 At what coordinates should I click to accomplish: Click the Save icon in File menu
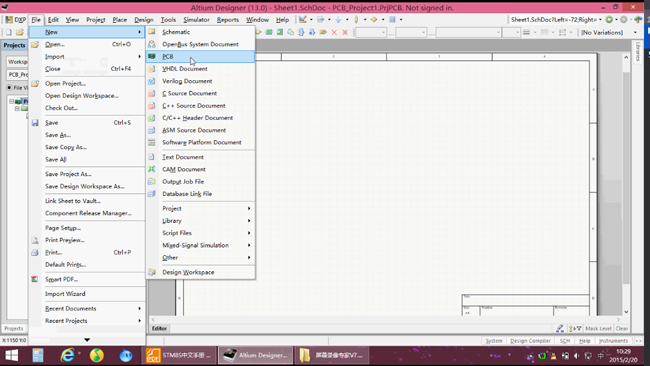pos(35,123)
